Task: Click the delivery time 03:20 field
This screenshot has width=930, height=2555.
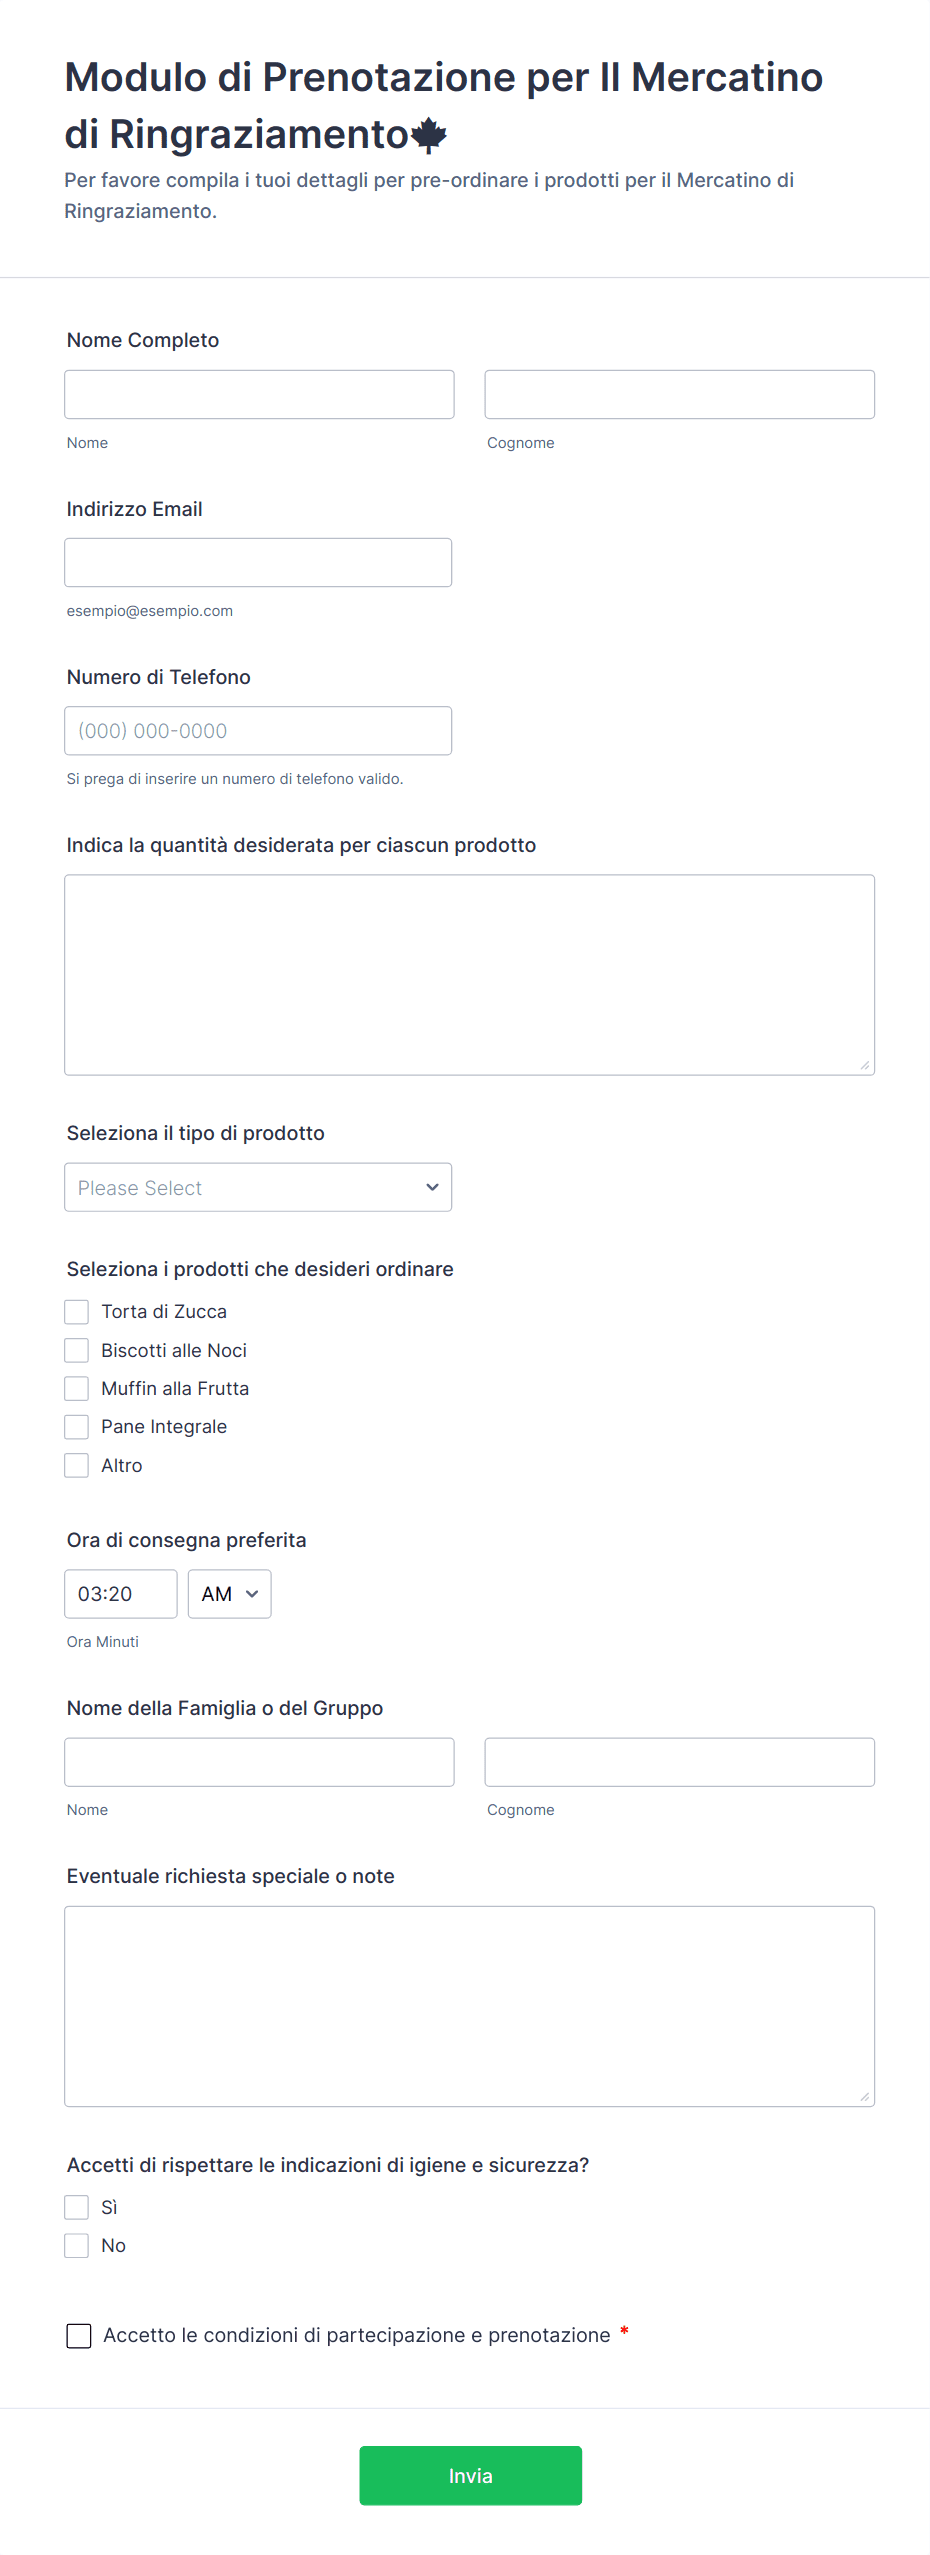Action: 120,1594
